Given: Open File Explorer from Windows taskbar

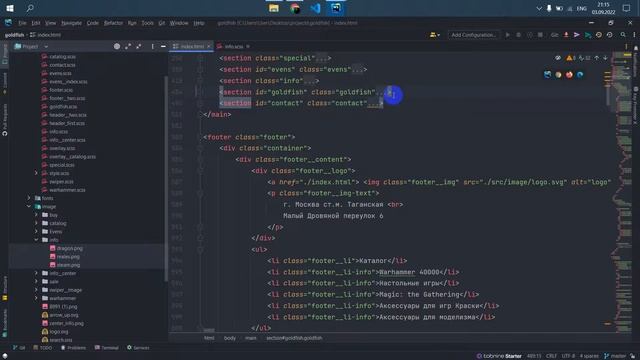Looking at the screenshot, I should [x=273, y=8].
